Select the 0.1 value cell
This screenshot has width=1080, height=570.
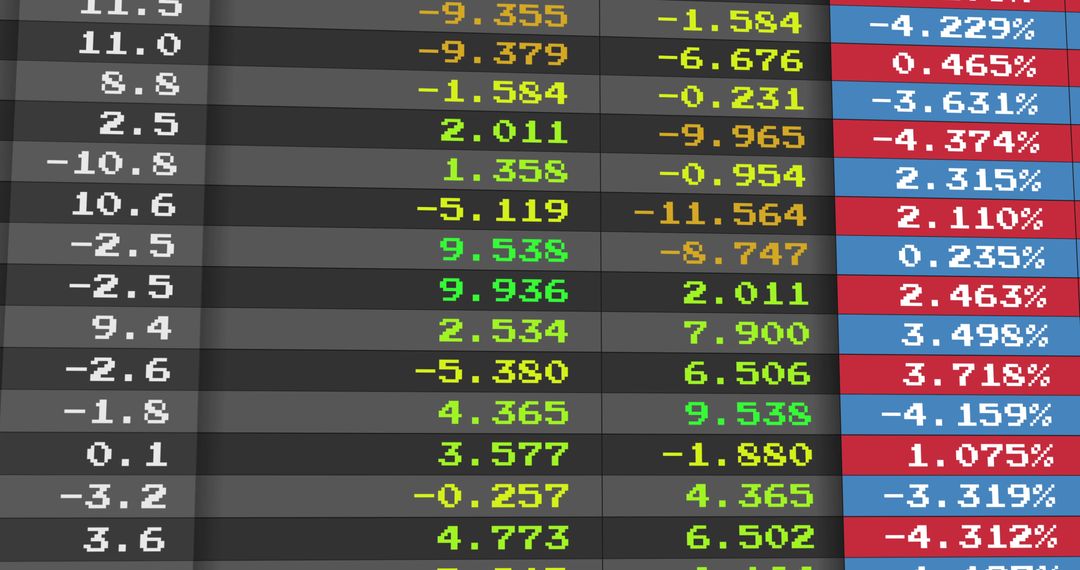(127, 454)
